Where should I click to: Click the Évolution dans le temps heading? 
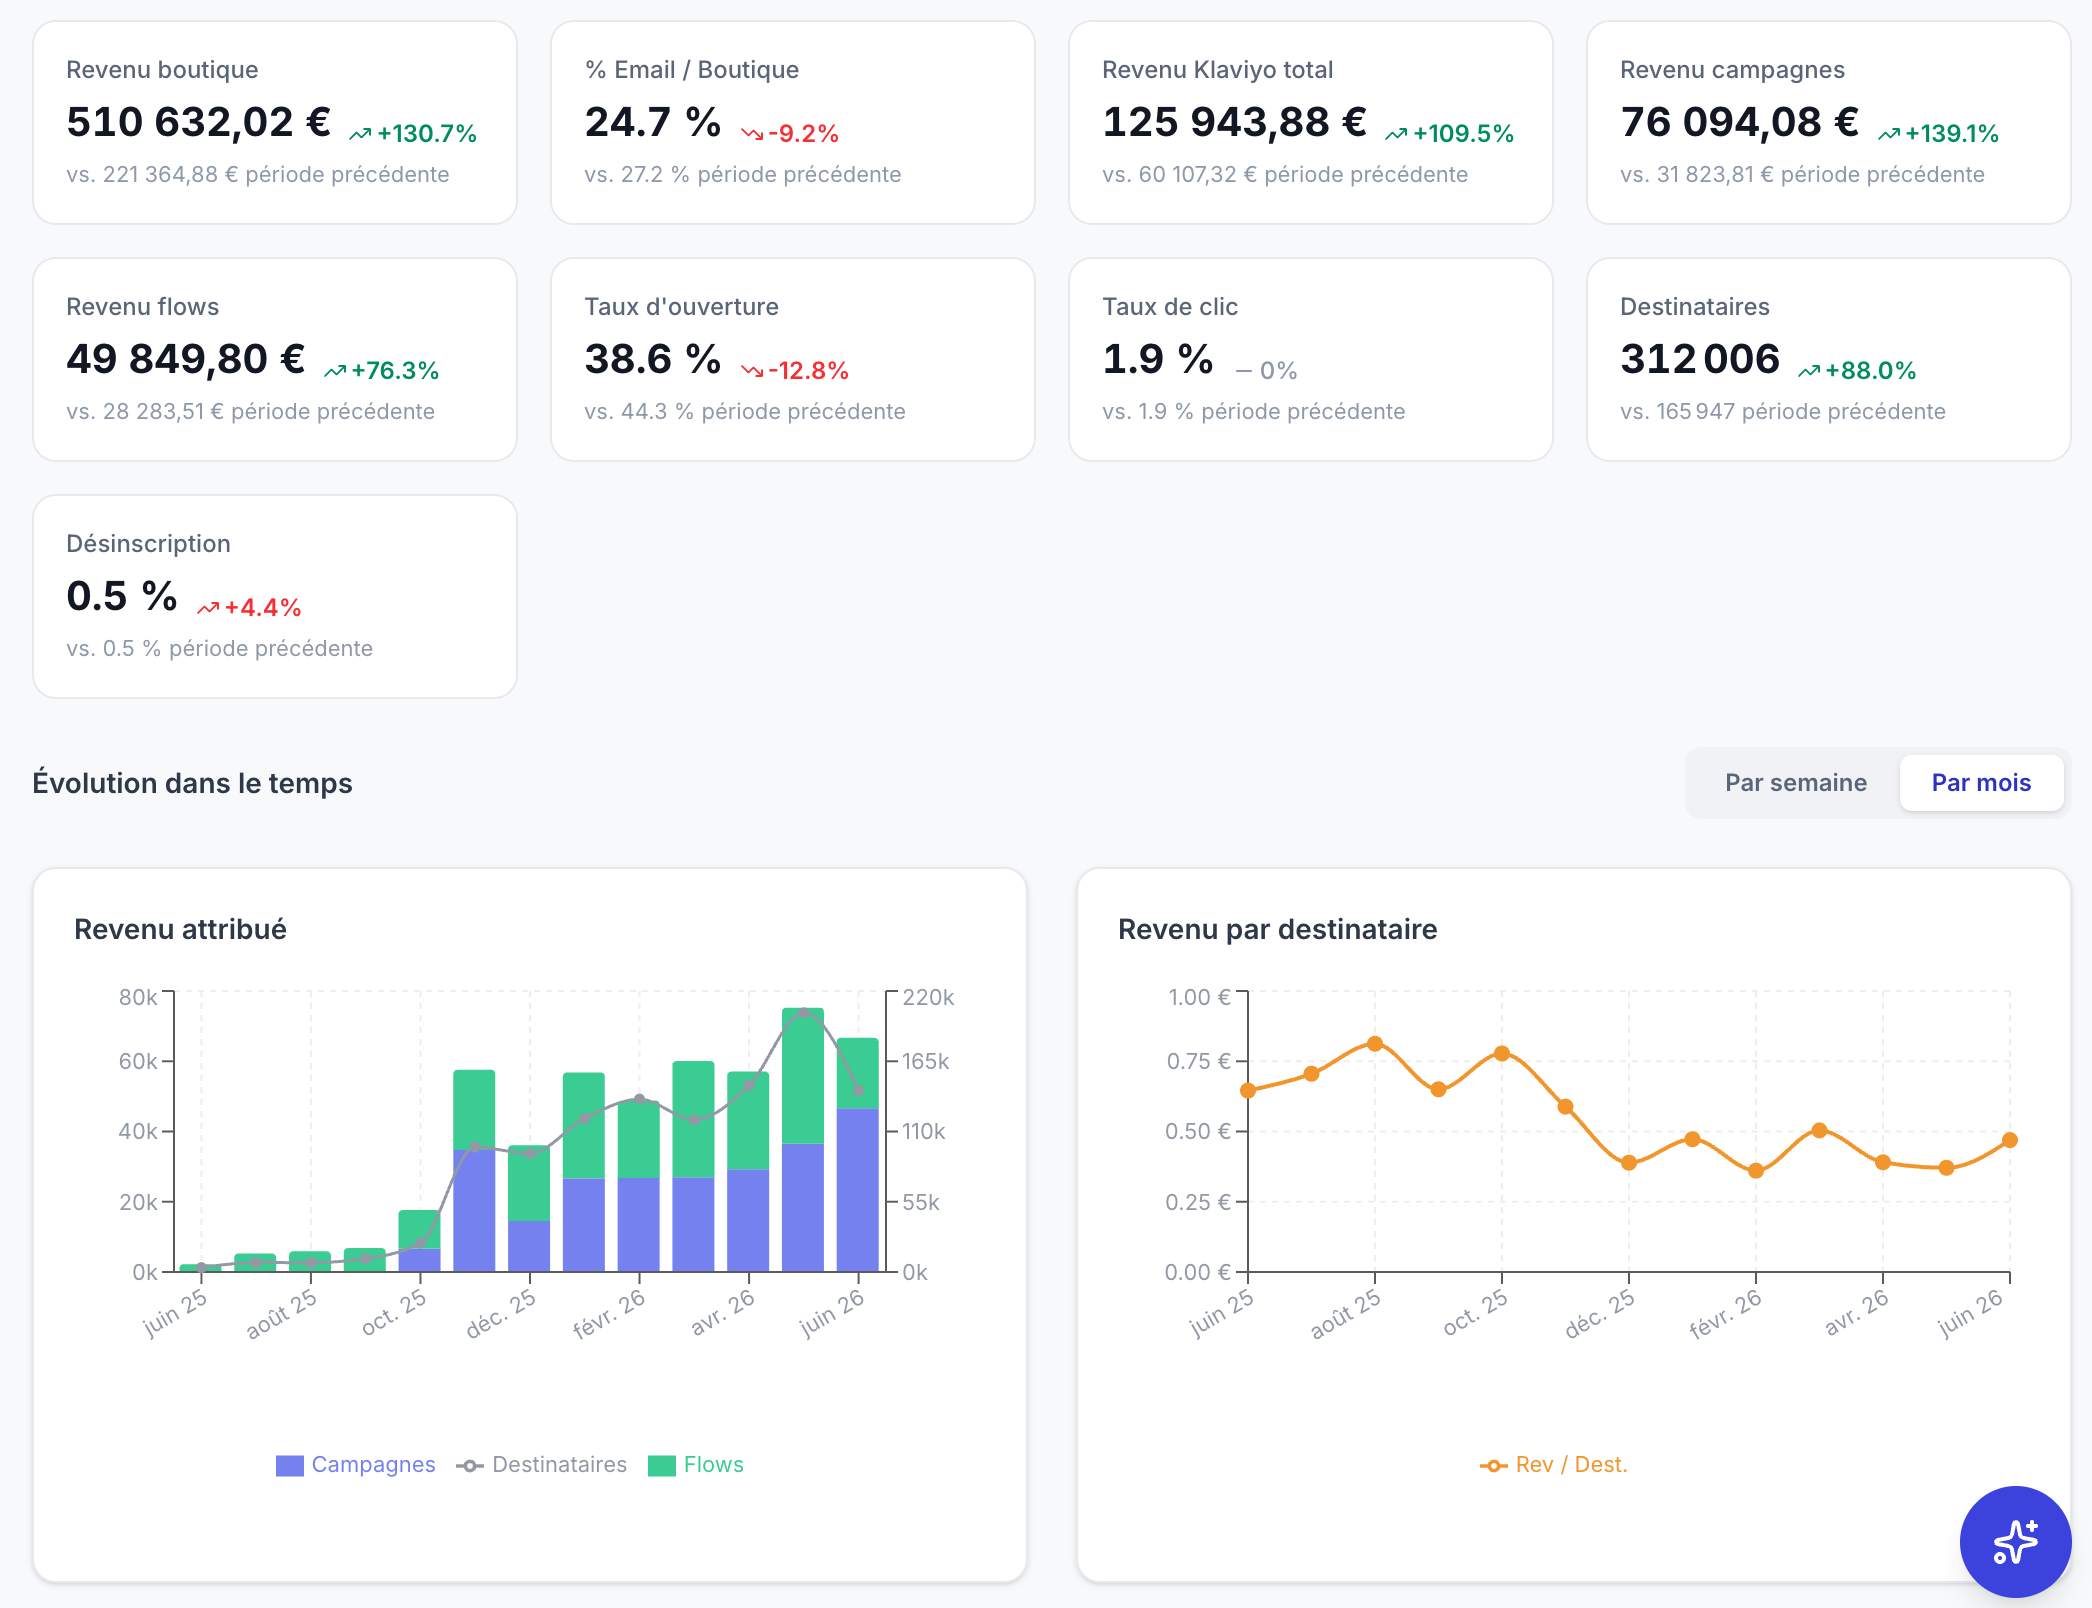pyautogui.click(x=192, y=783)
